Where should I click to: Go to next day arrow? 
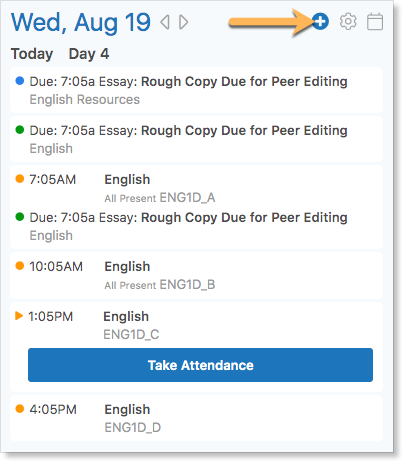coord(183,22)
